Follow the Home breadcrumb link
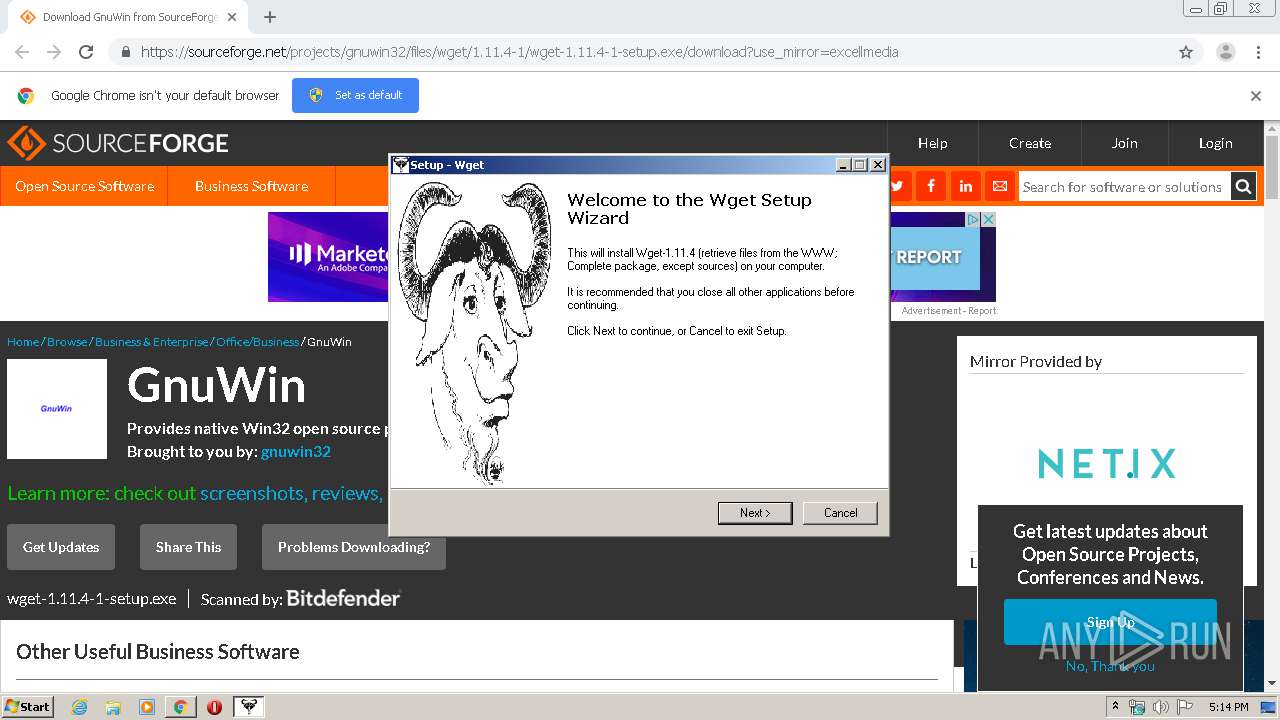The width and height of the screenshot is (1280, 720). 23,342
